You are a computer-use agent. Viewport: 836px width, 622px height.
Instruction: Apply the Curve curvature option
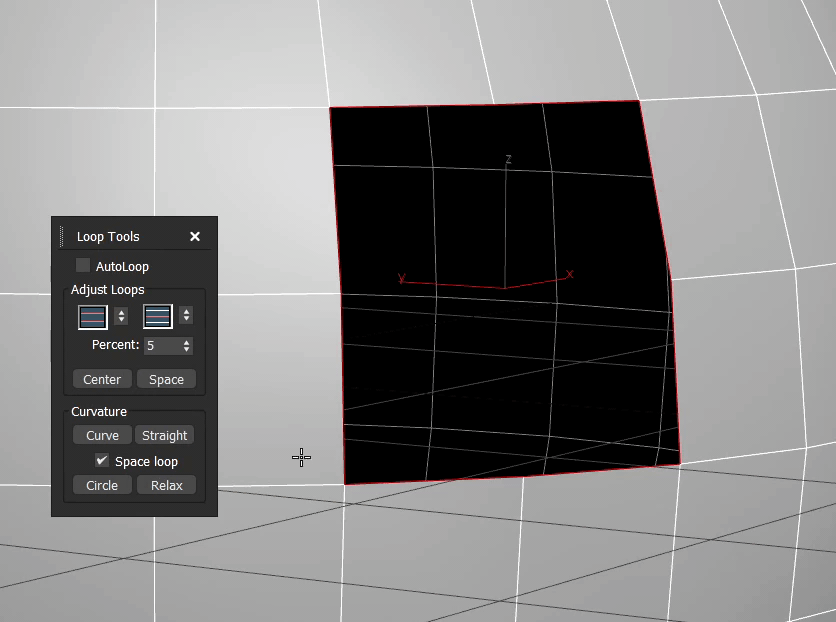[x=101, y=435]
